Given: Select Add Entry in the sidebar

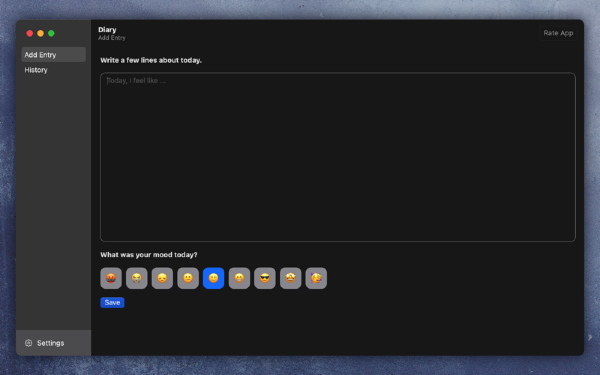Looking at the screenshot, I should (x=54, y=55).
